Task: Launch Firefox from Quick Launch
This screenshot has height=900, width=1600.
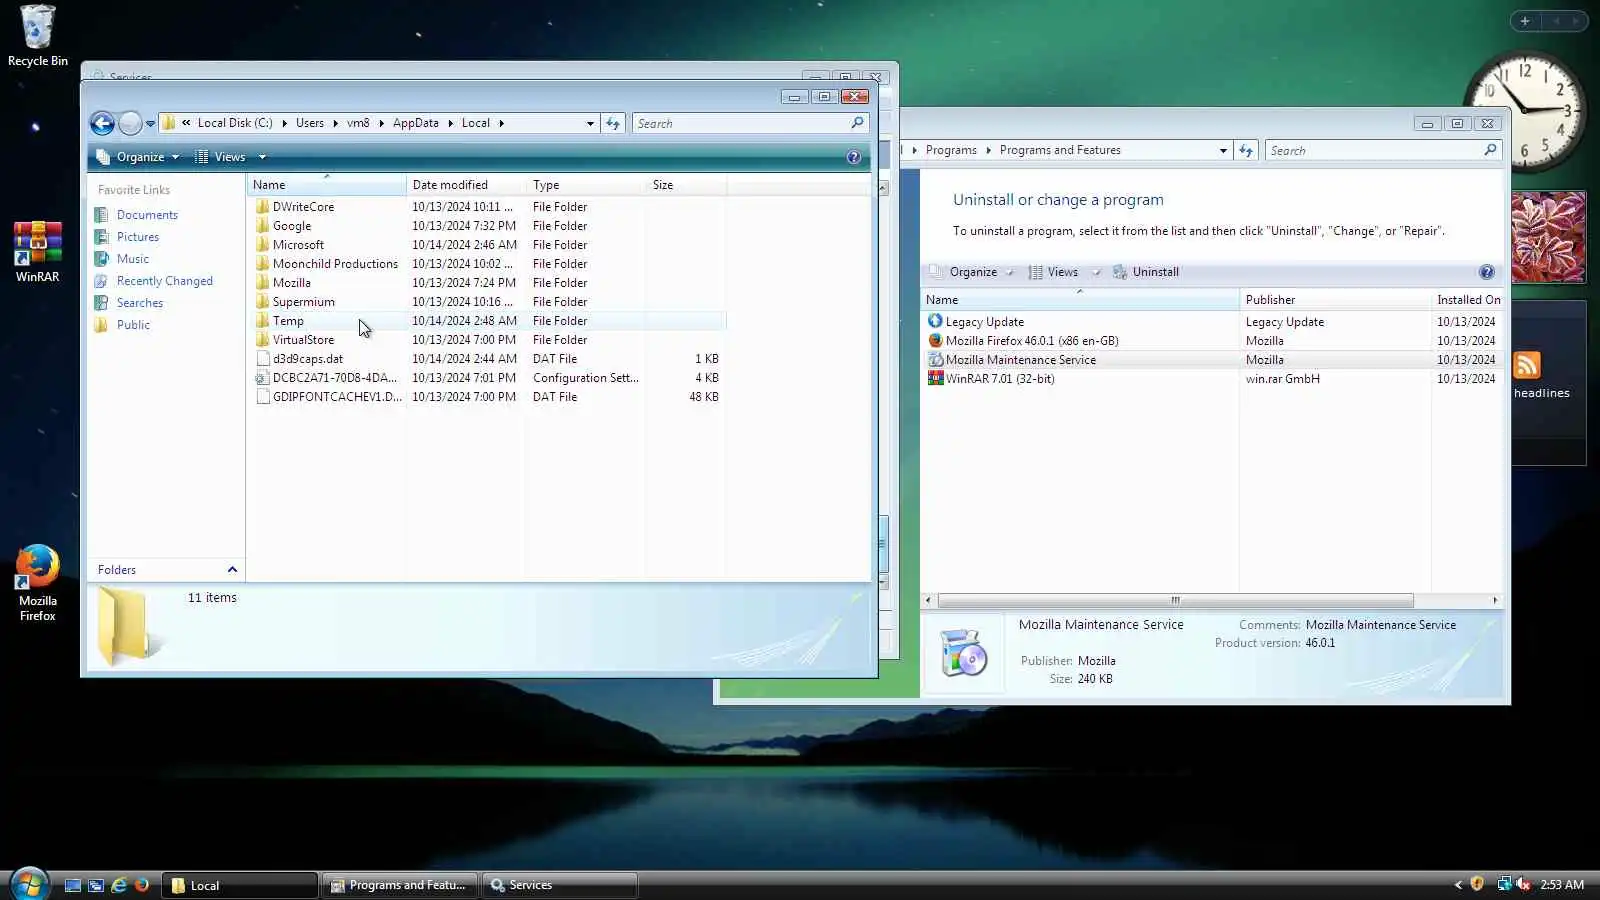Action: pos(142,885)
